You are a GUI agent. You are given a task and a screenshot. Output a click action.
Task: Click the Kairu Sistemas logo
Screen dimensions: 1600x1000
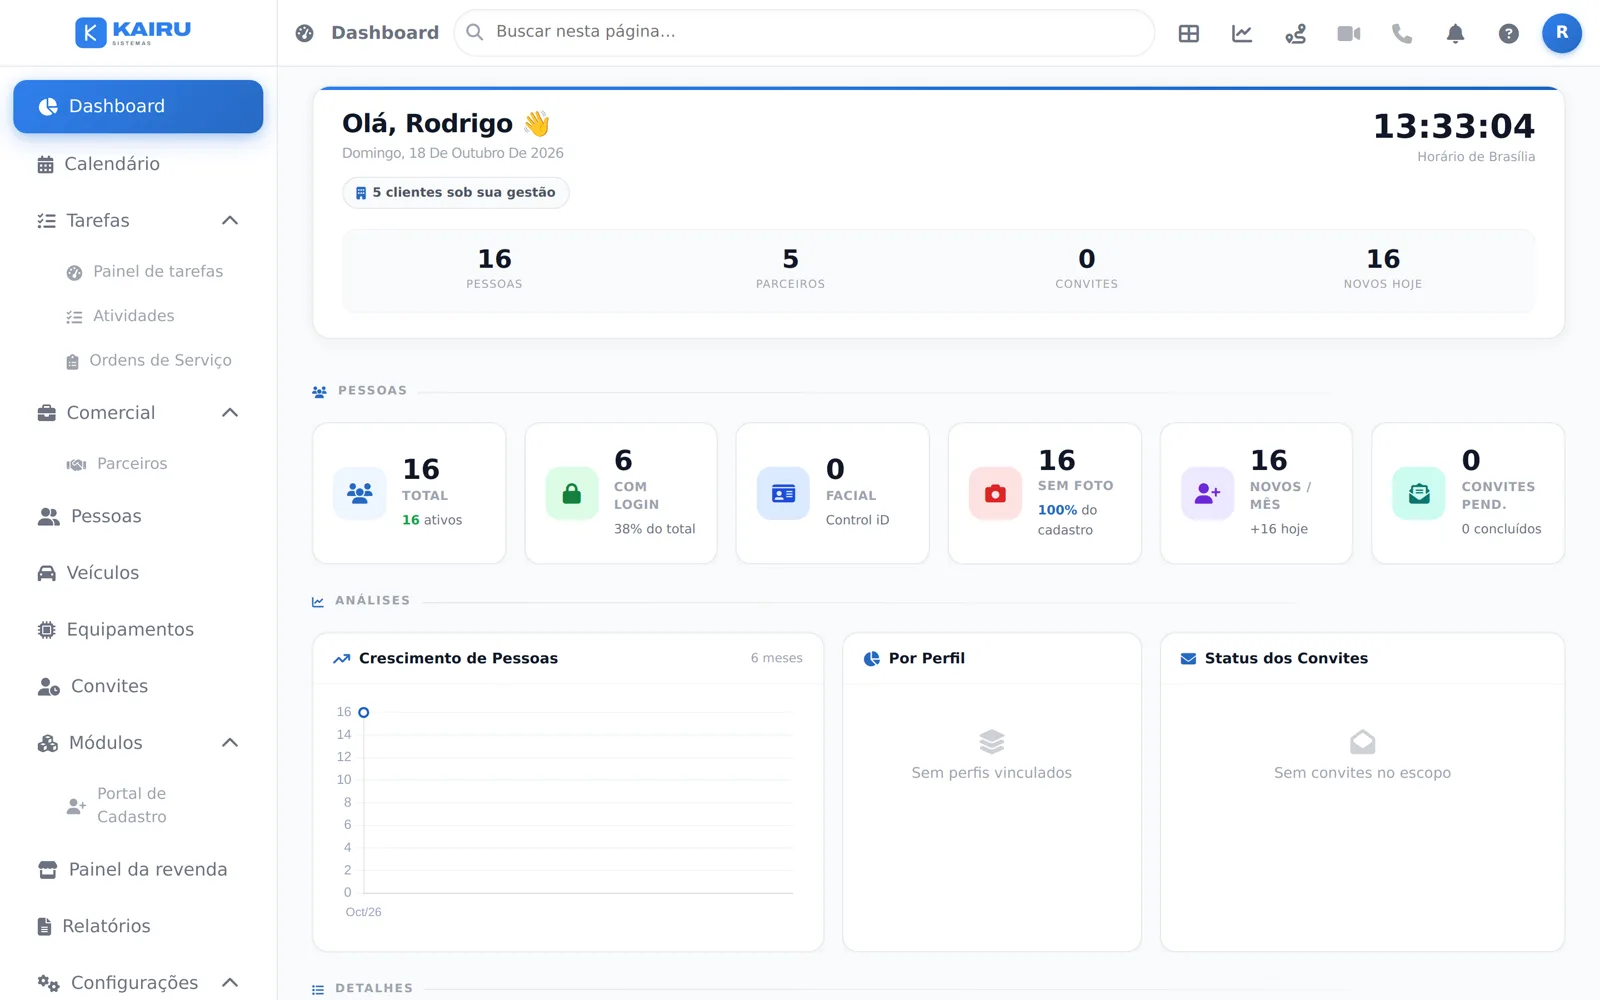pos(133,32)
